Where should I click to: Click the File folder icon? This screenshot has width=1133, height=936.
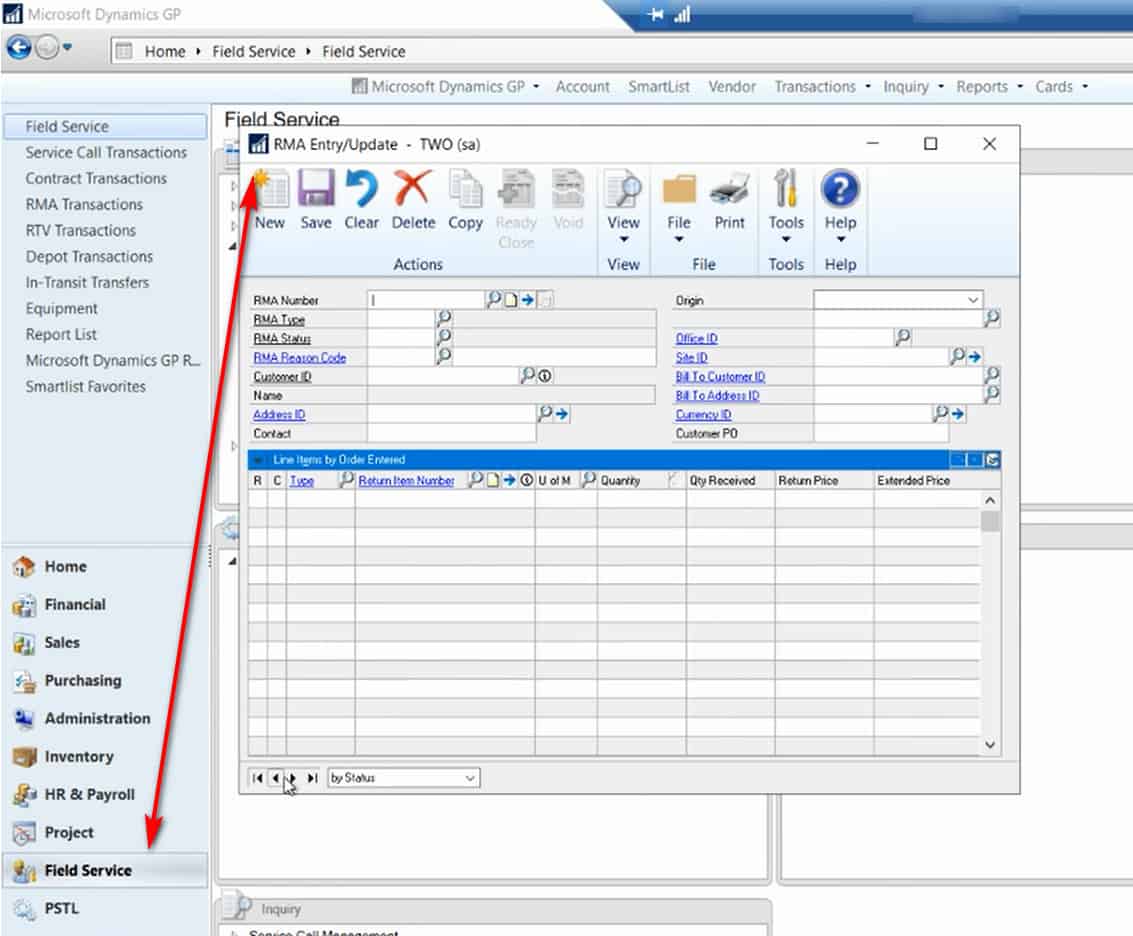click(x=678, y=189)
